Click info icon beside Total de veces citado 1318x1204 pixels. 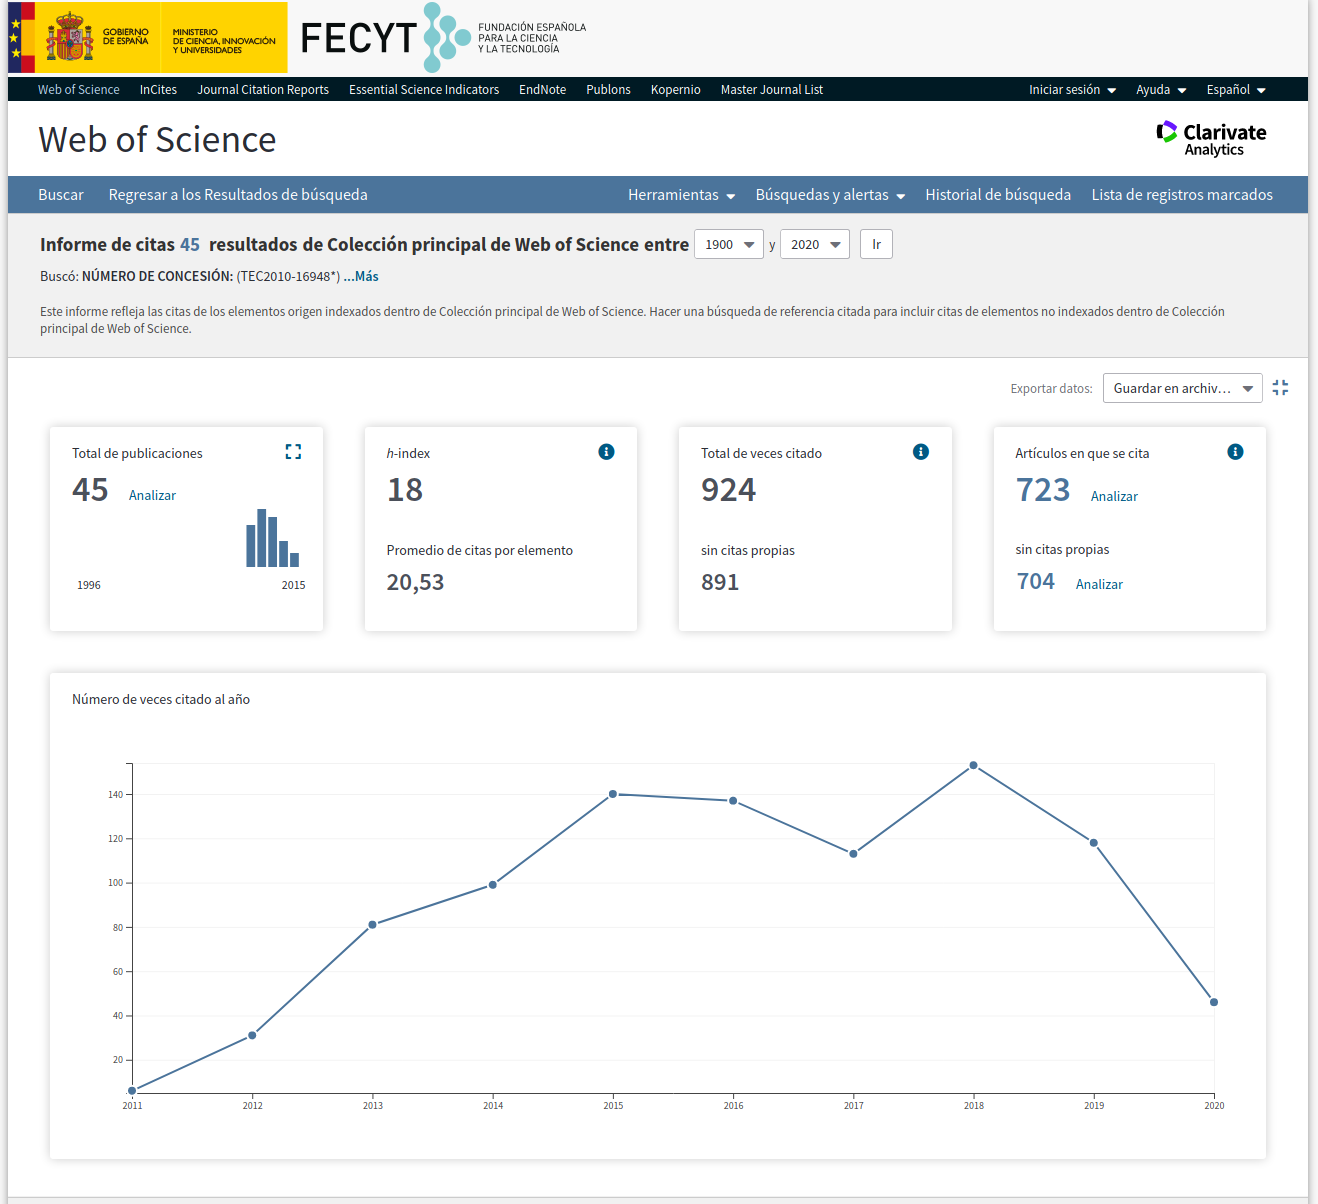(921, 452)
